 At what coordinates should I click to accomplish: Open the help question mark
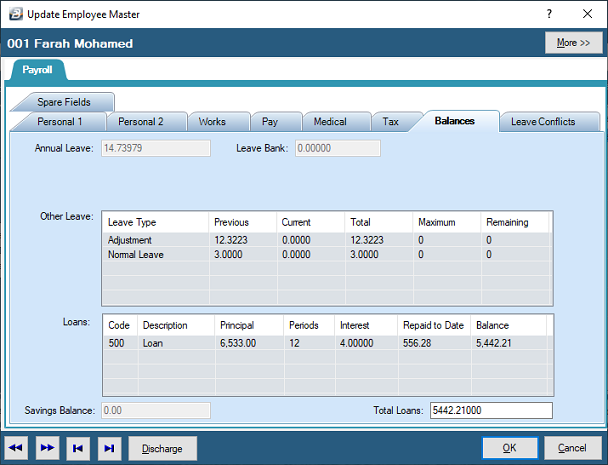(x=549, y=14)
